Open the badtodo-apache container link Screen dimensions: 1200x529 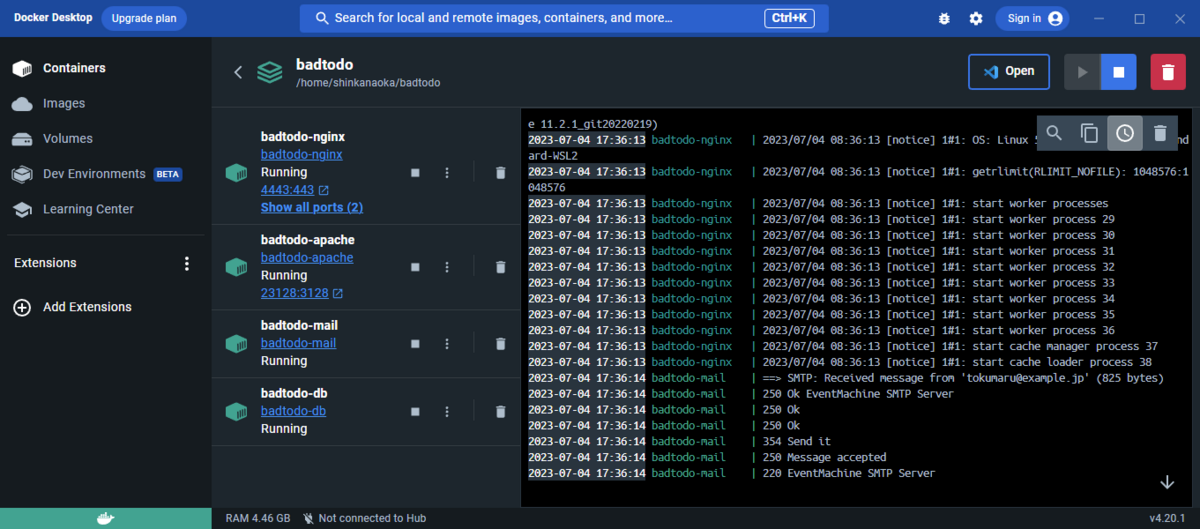pos(307,258)
